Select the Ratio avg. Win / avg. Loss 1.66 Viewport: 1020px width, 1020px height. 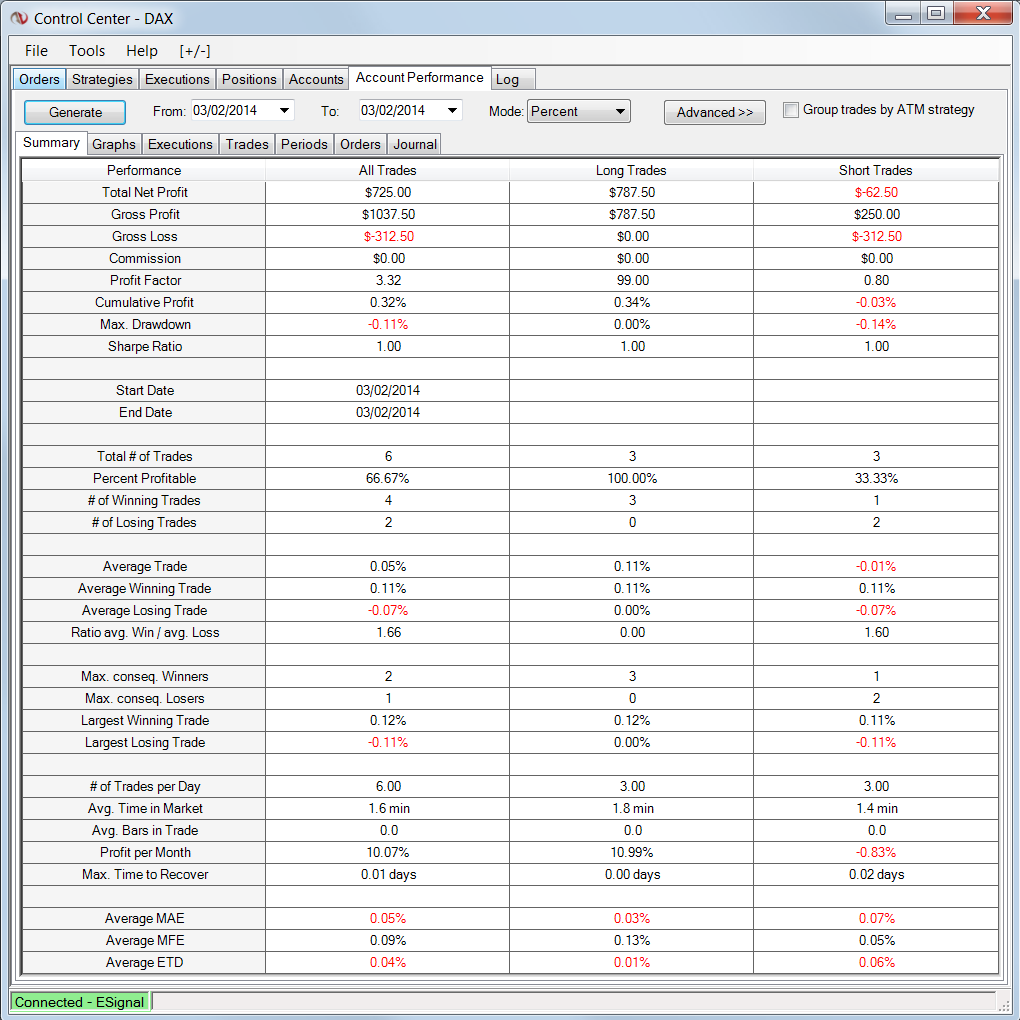[388, 632]
